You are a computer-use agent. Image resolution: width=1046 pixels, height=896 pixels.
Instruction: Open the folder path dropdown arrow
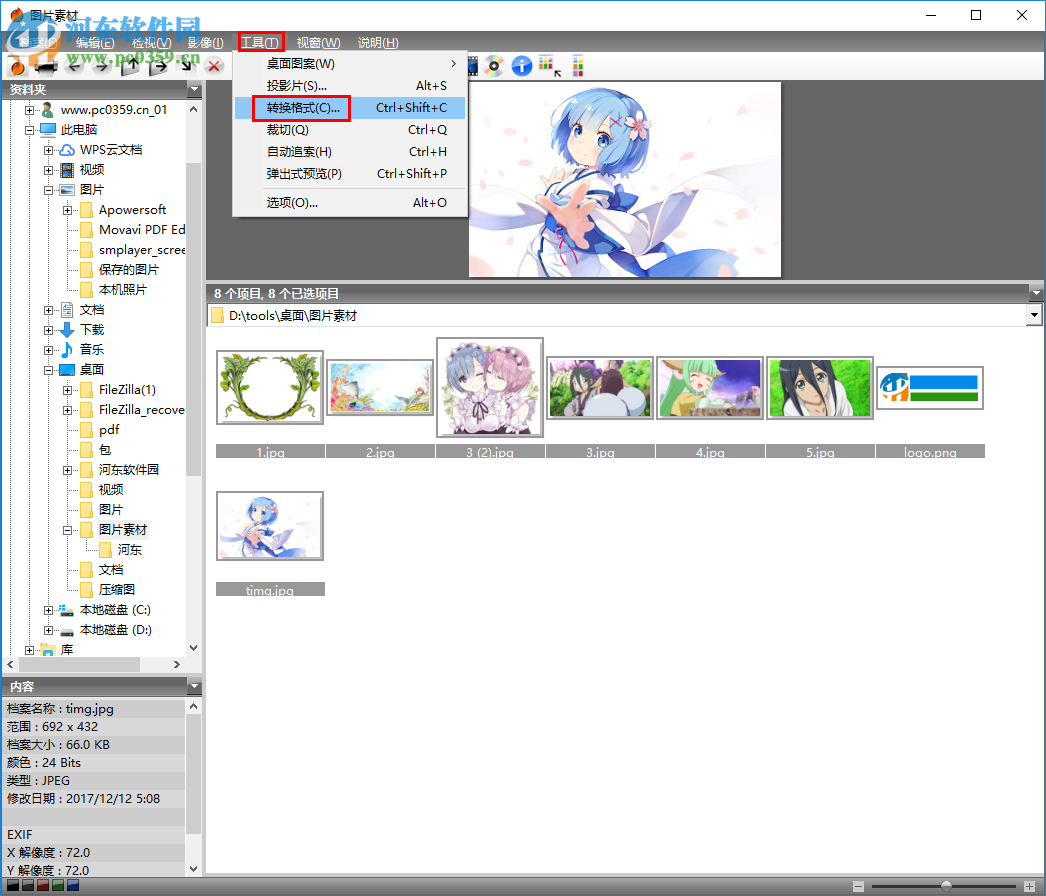click(1034, 315)
